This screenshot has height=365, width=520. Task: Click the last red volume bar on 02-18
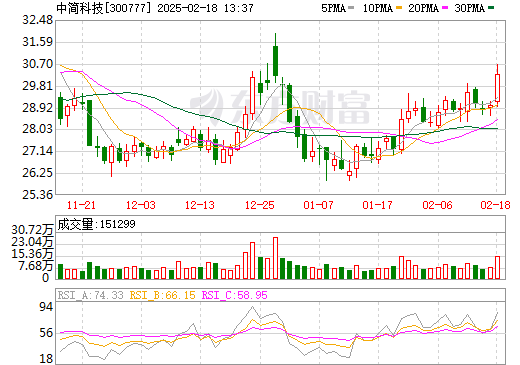(498, 268)
